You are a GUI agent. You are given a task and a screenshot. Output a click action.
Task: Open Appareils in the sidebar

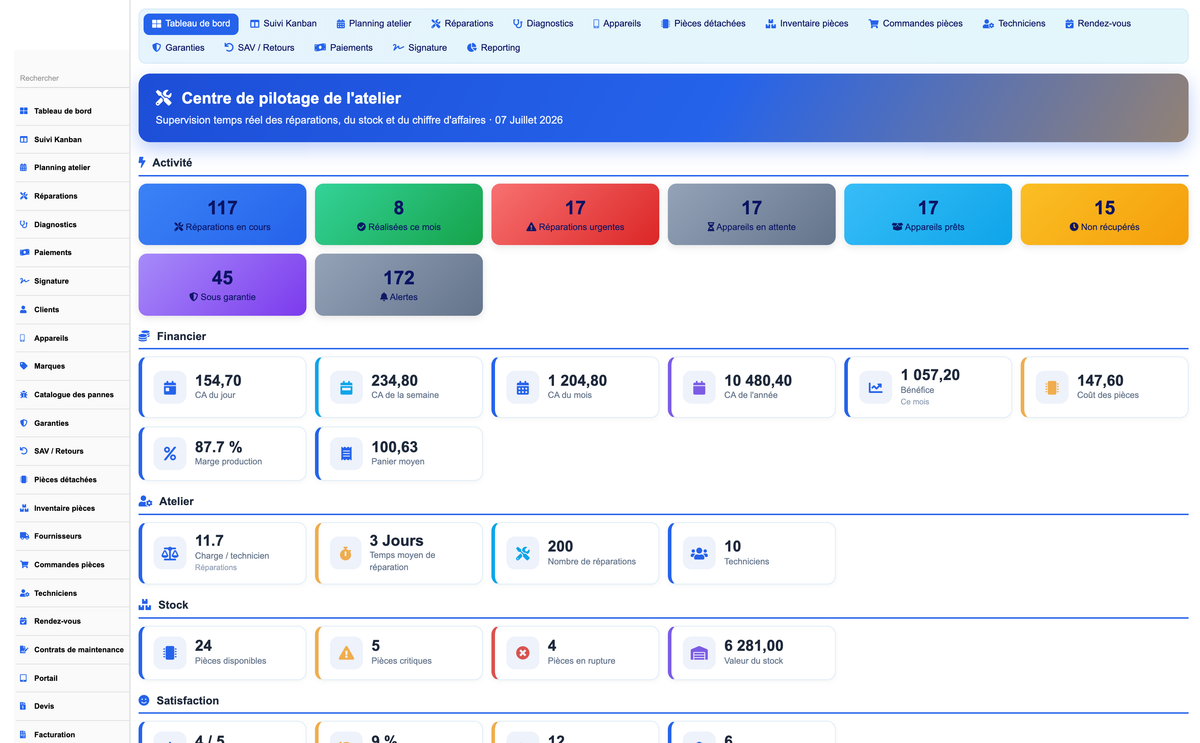[72, 338]
